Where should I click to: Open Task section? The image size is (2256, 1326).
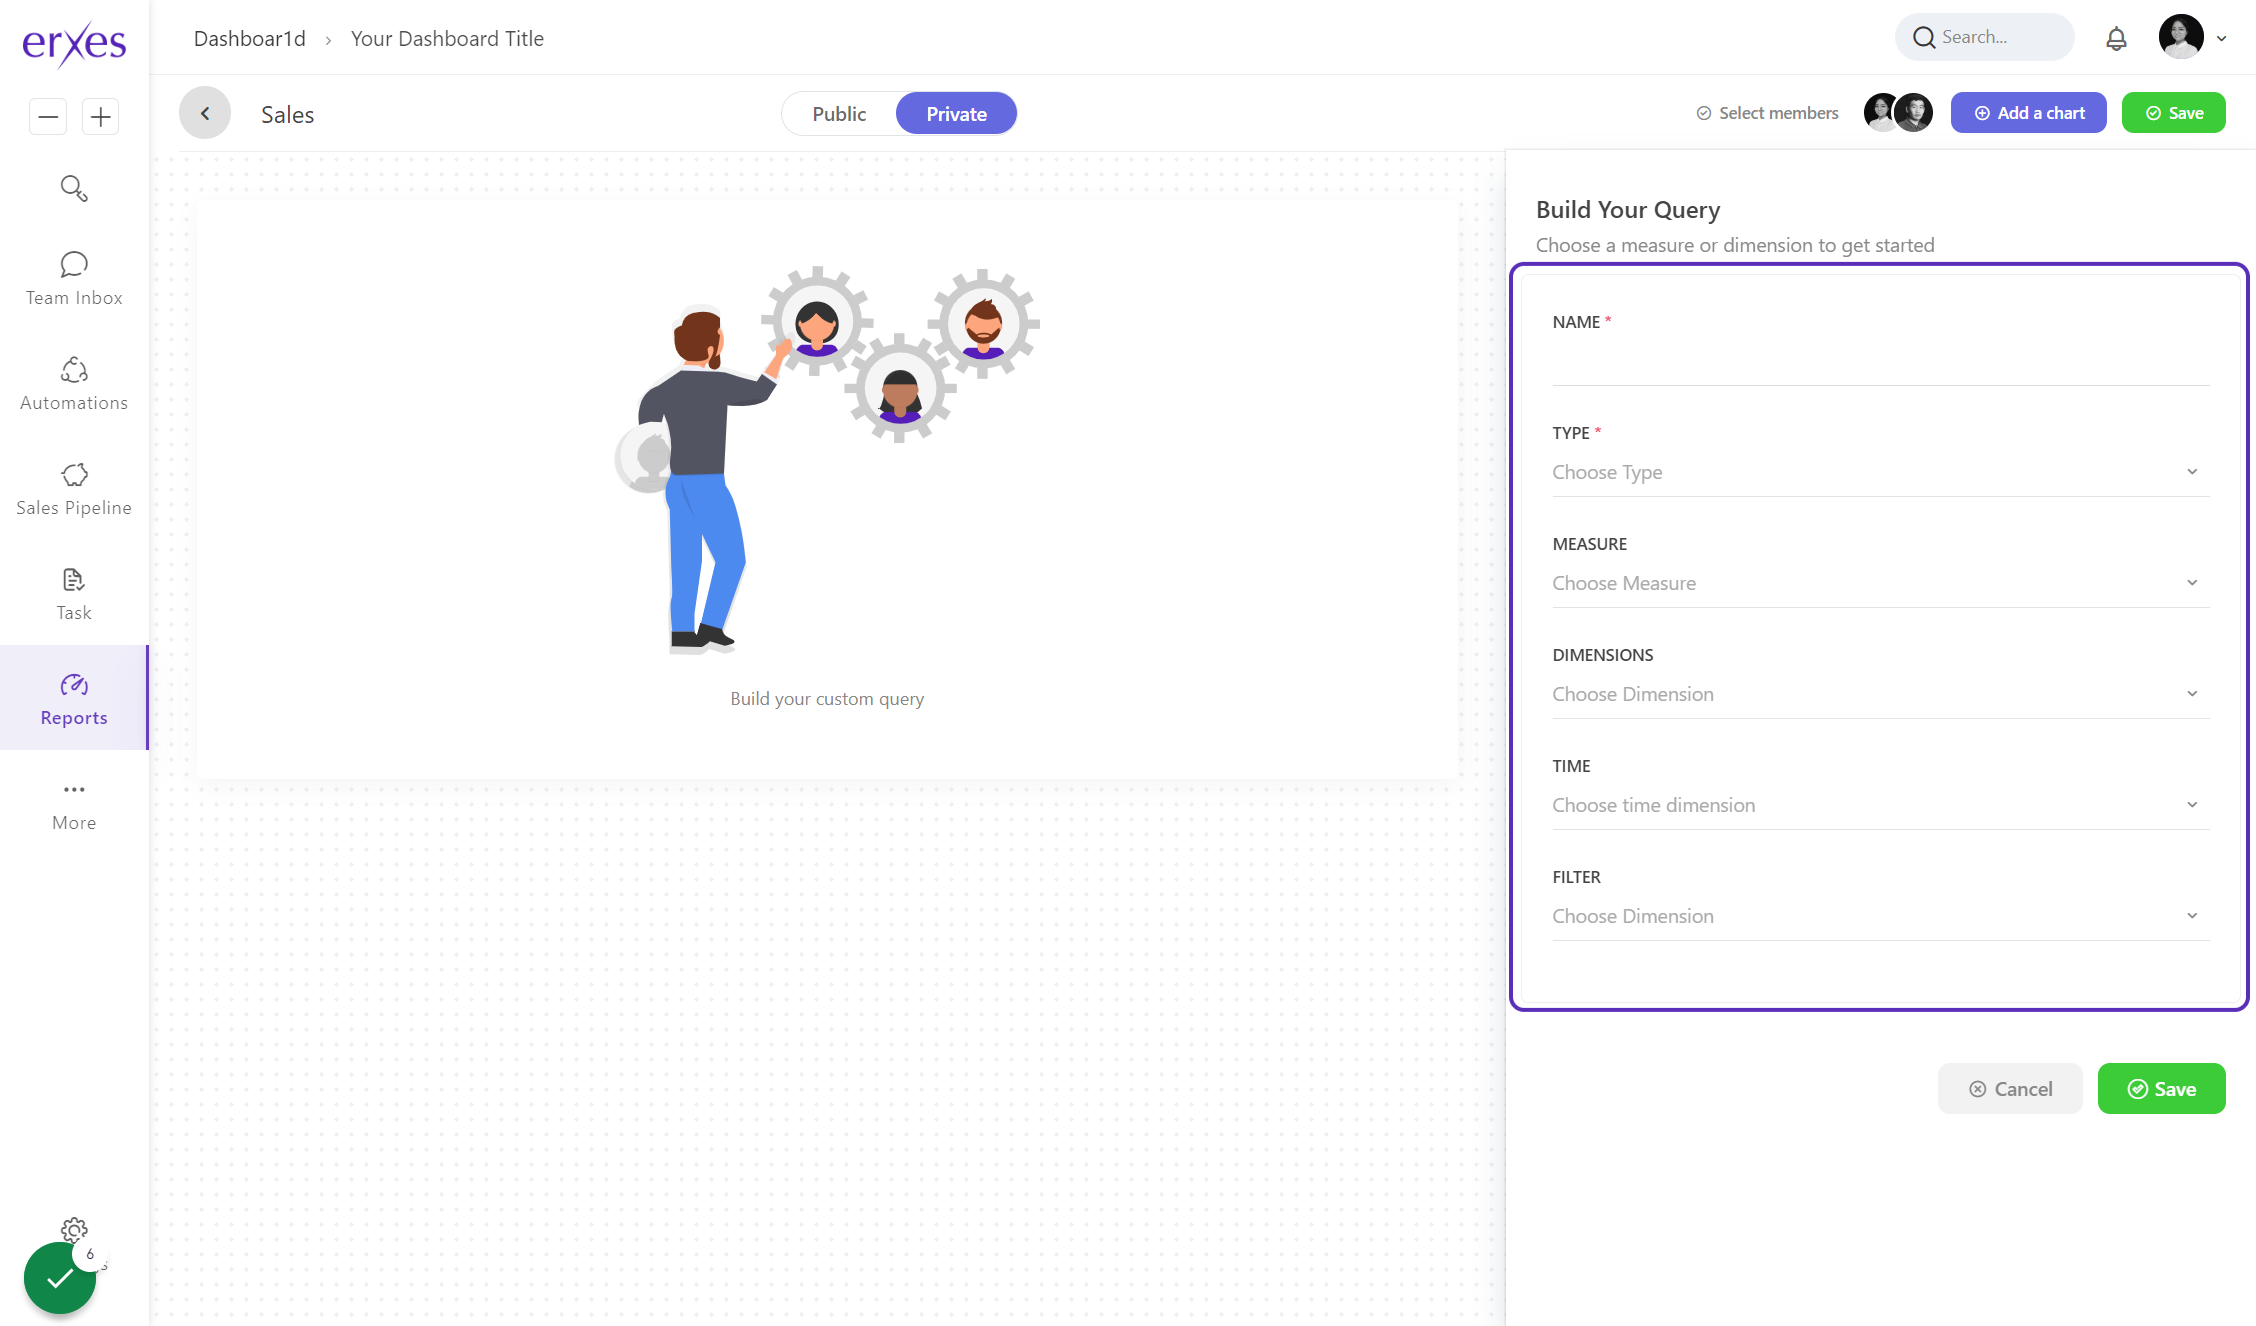coord(74,594)
